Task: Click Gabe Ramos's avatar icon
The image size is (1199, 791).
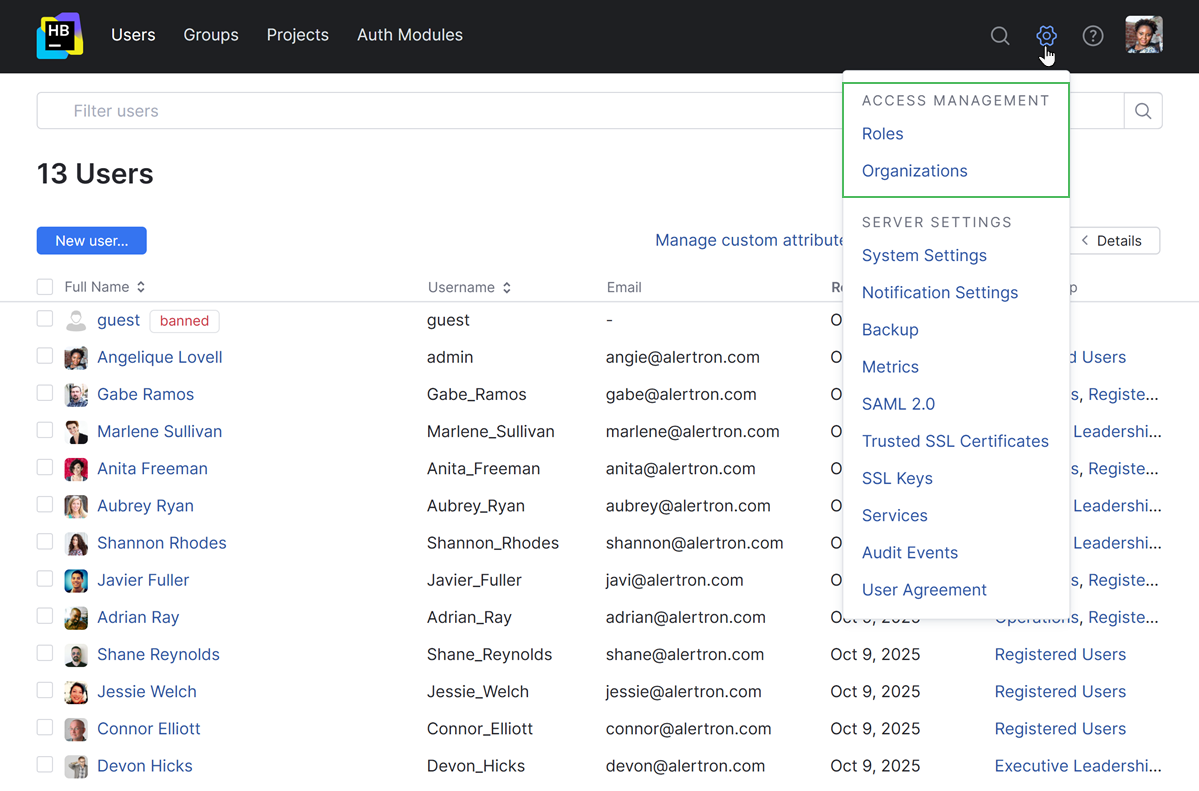Action: click(x=76, y=395)
